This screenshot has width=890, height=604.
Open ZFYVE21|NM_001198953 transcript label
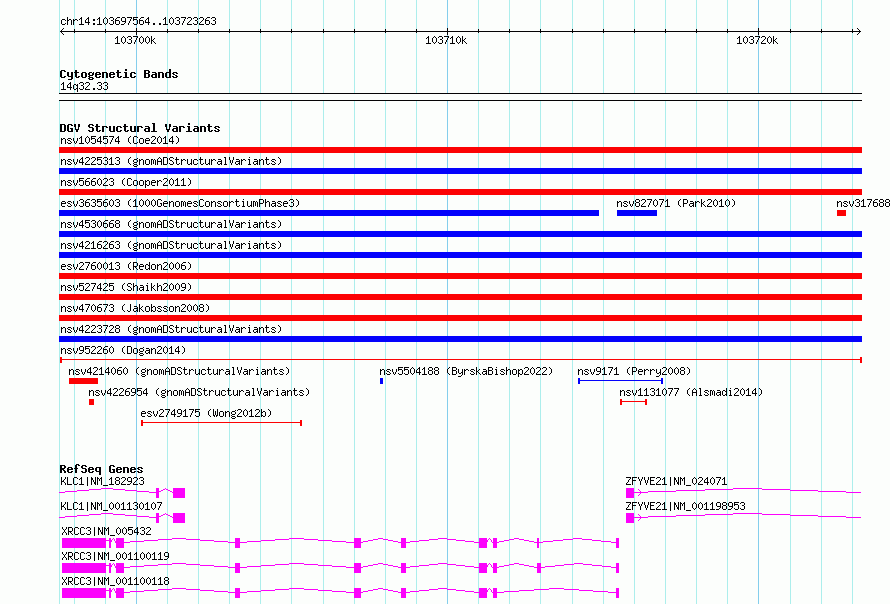[x=685, y=506]
